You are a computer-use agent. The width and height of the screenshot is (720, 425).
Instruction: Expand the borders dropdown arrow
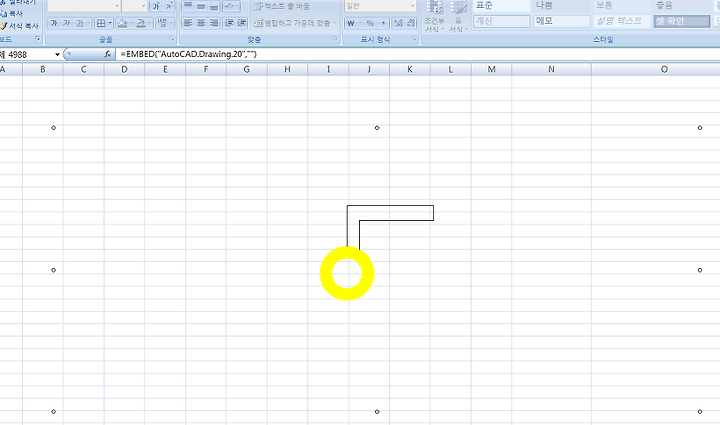pyautogui.click(x=110, y=23)
